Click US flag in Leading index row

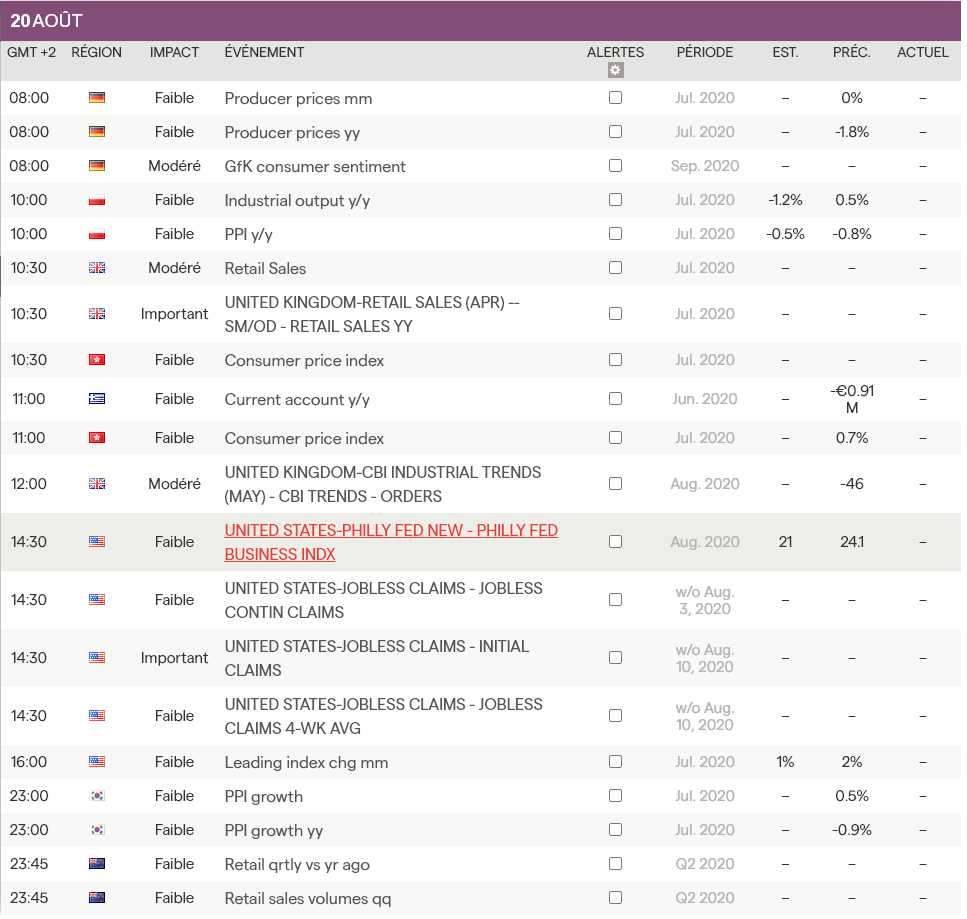point(97,762)
